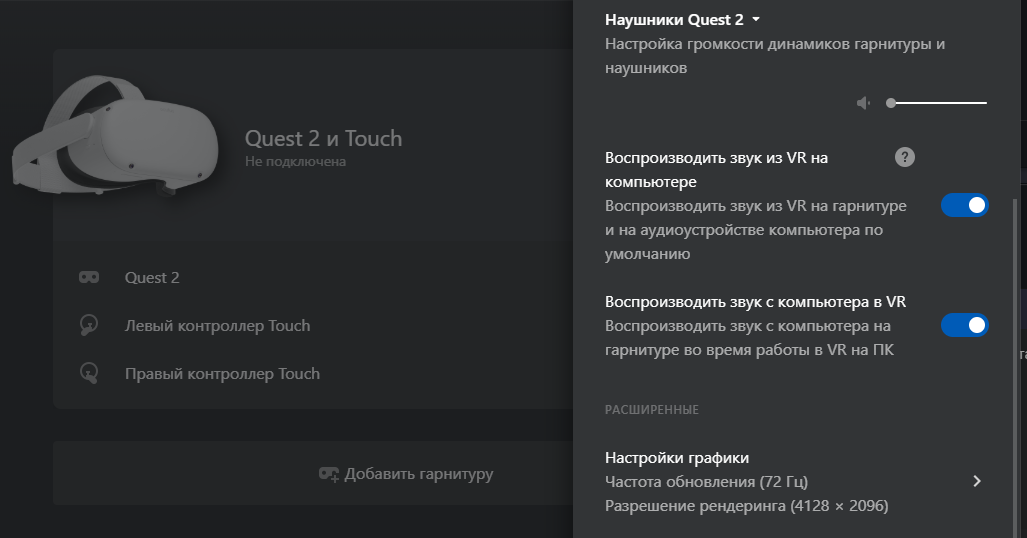
Task: Open help question mark for VR audio mirroring
Action: pyautogui.click(x=905, y=157)
